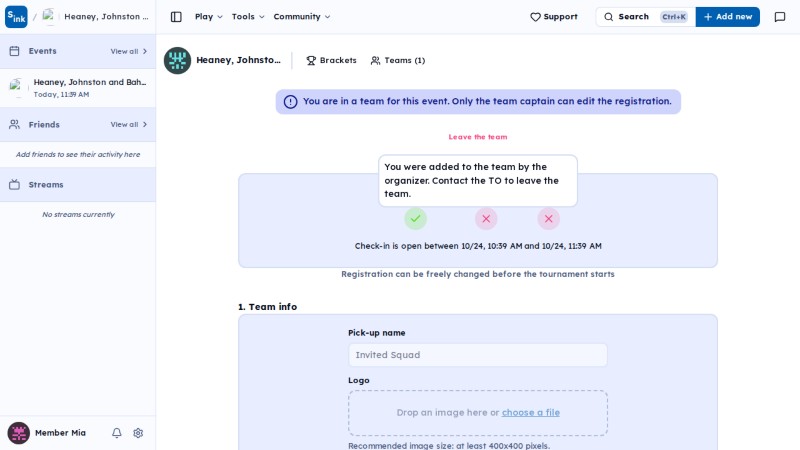Screen dimensions: 800x450
Task: Click the check-in open time text
Action: click(478, 246)
